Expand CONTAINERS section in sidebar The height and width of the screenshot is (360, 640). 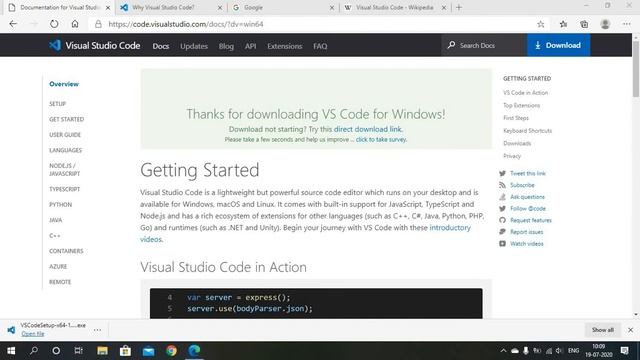coord(66,251)
